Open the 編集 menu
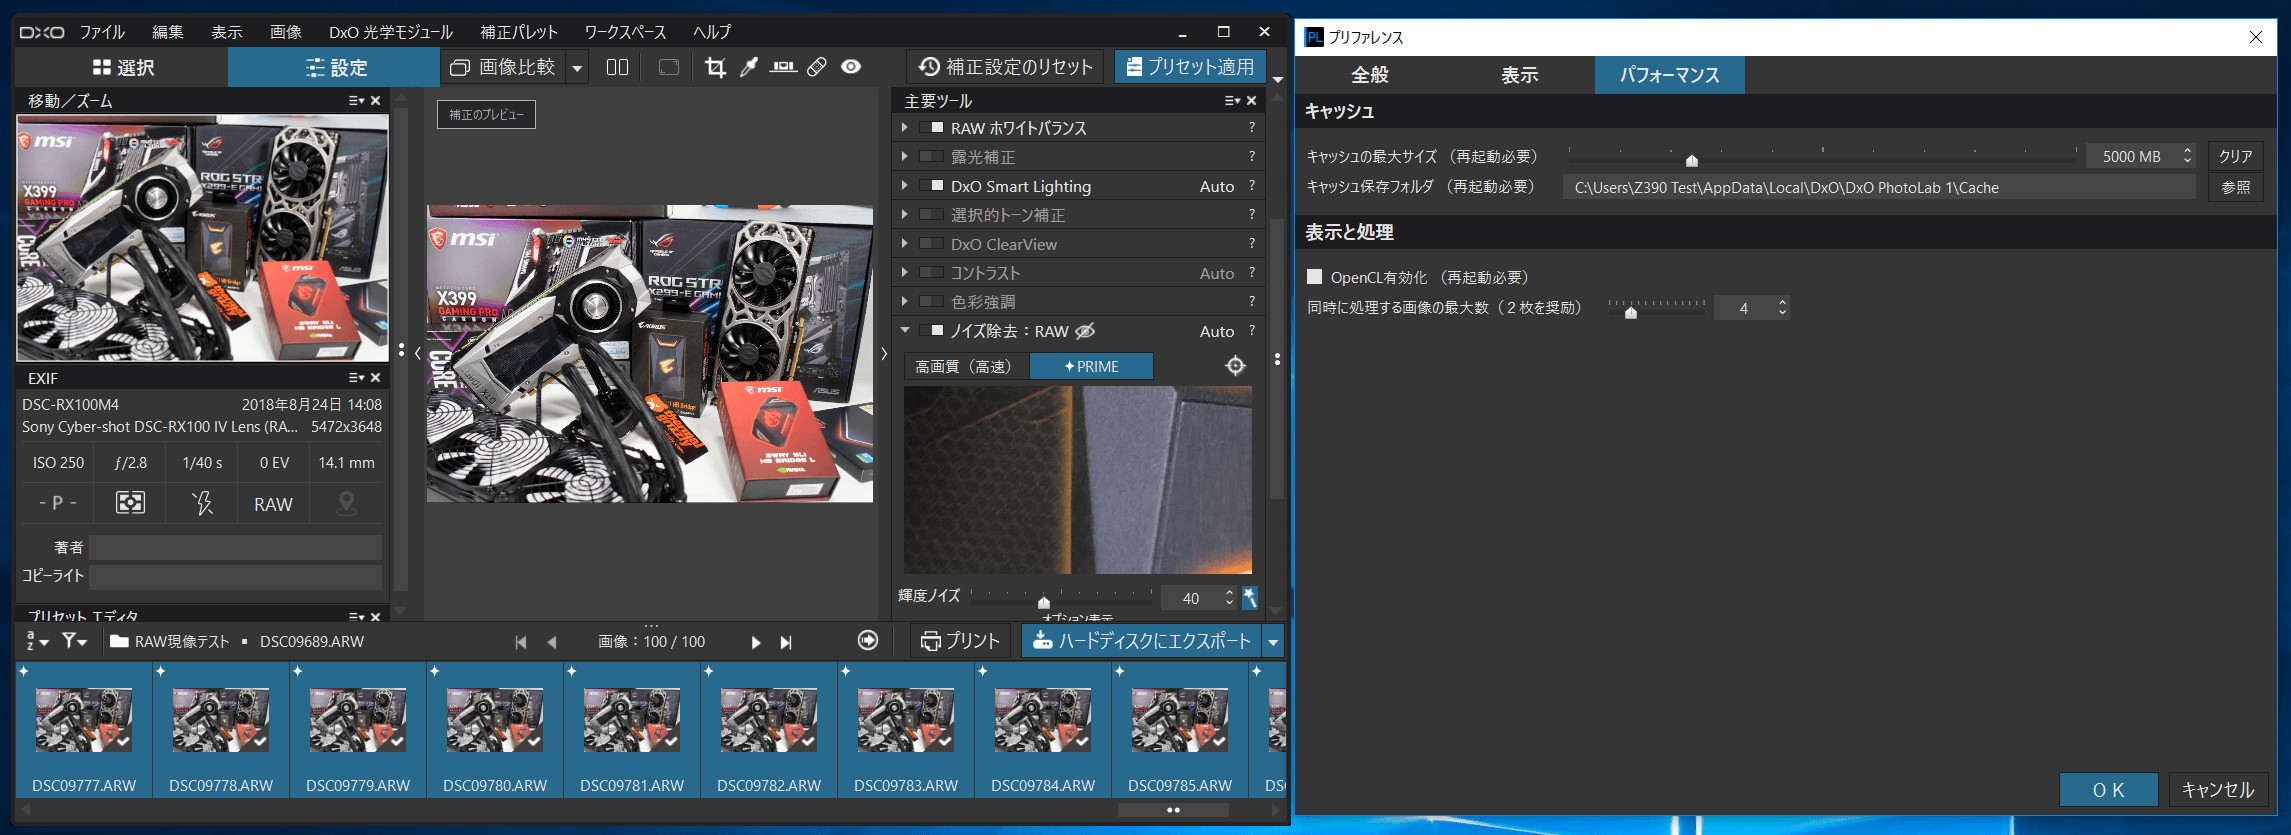The width and height of the screenshot is (2291, 835). coord(168,32)
